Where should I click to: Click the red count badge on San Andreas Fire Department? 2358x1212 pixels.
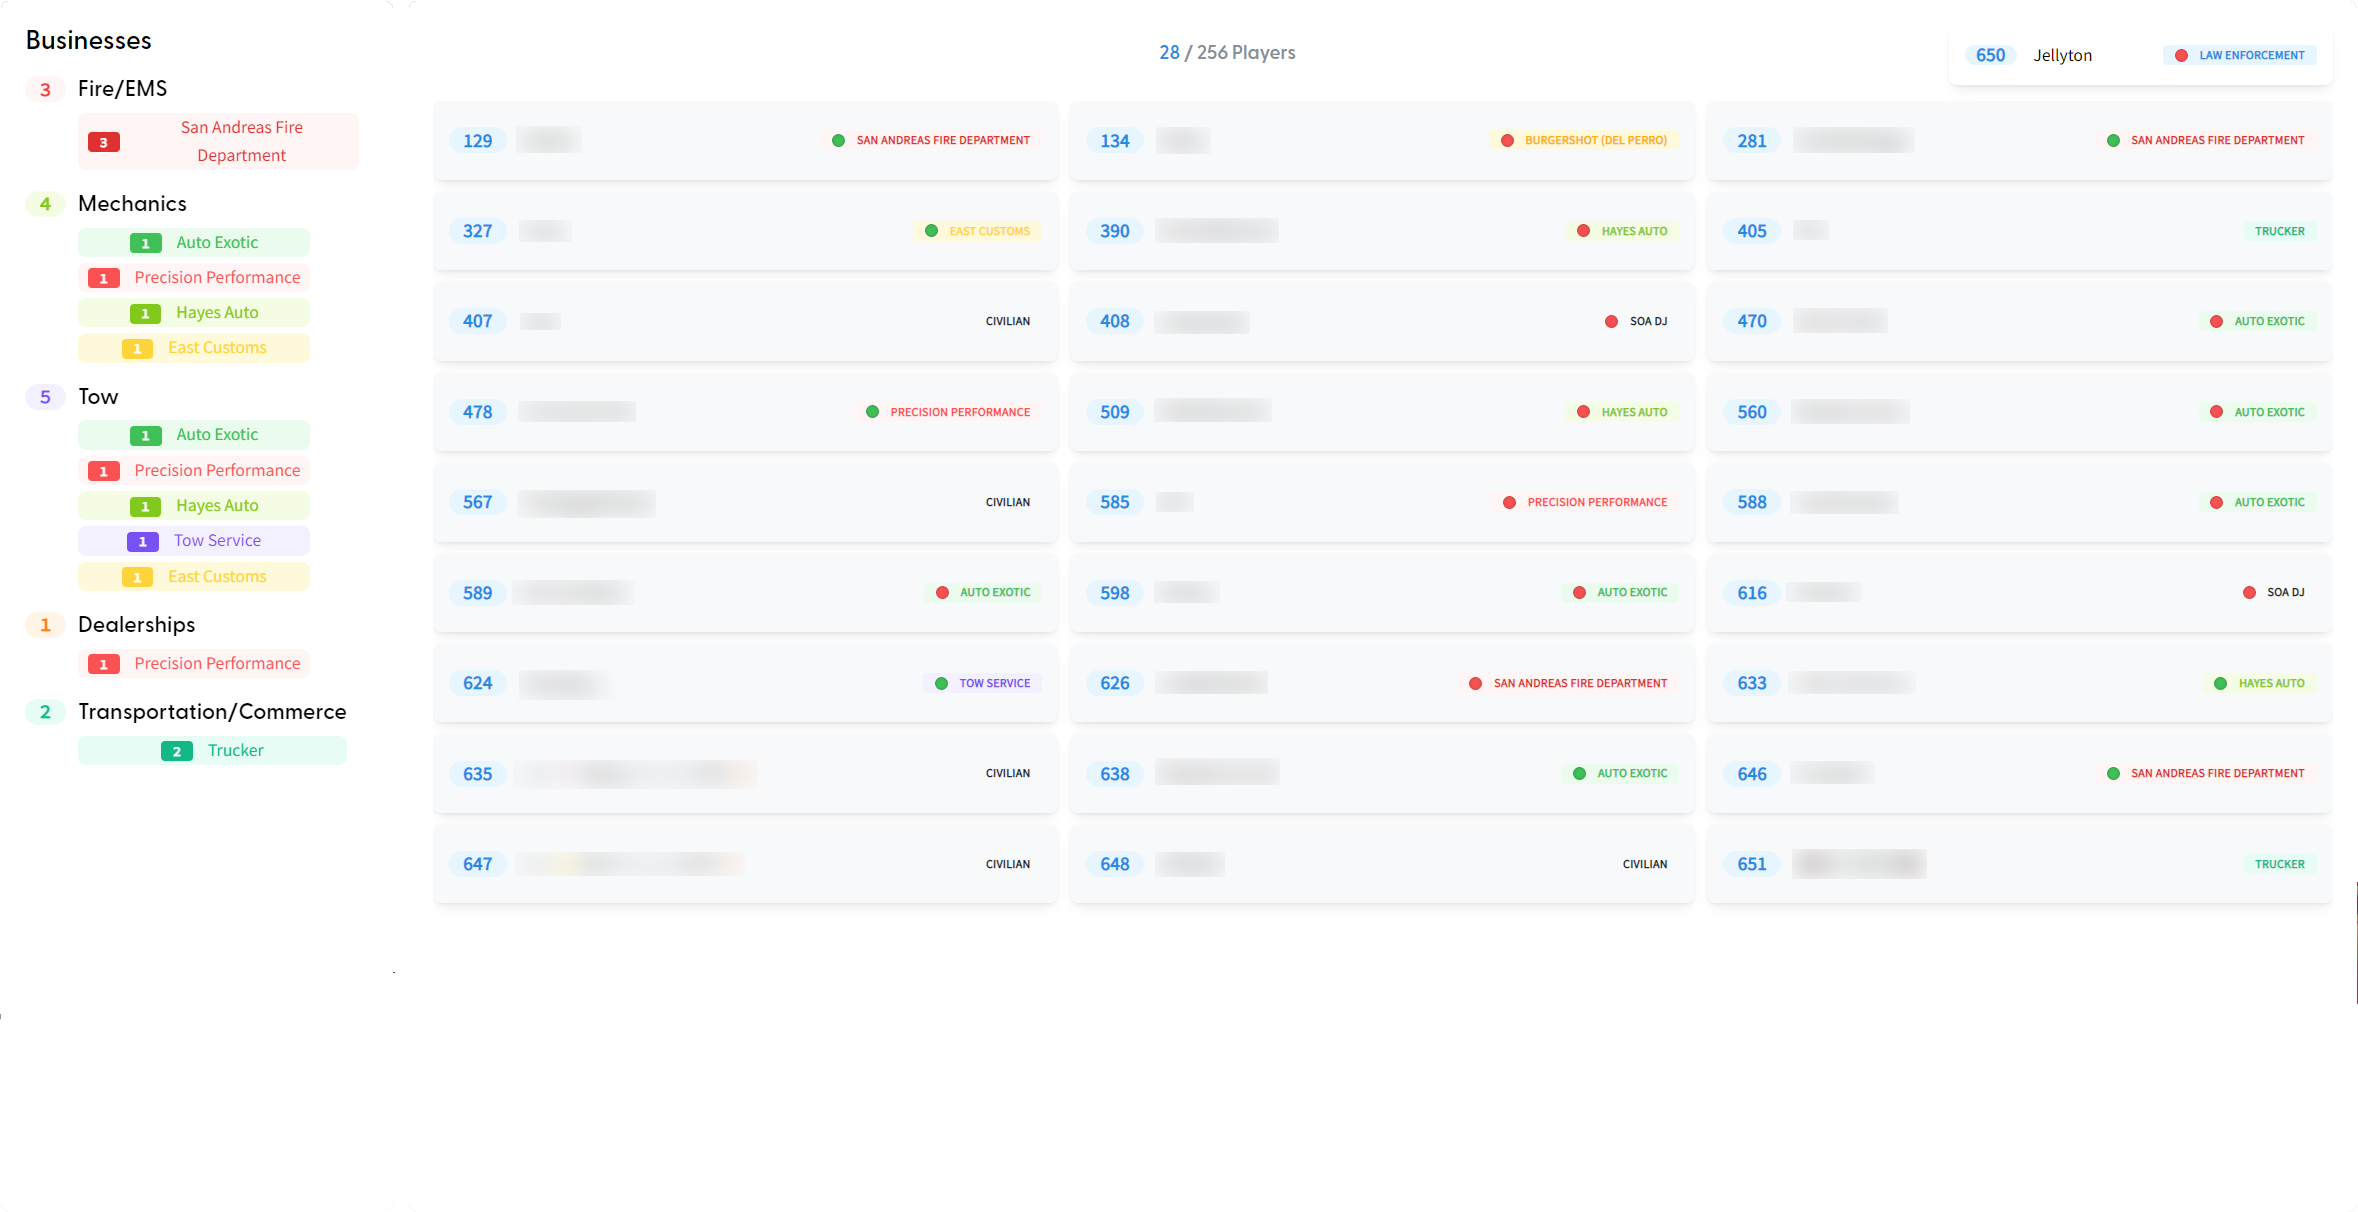point(103,142)
